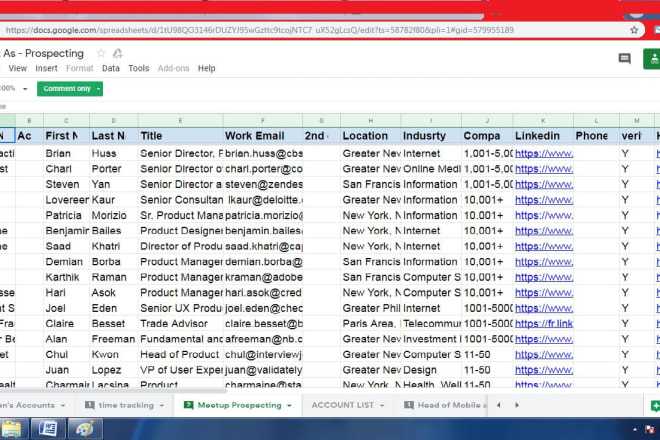Open the Microsoft Word taskbar icon
The image size is (660, 440).
[48, 429]
